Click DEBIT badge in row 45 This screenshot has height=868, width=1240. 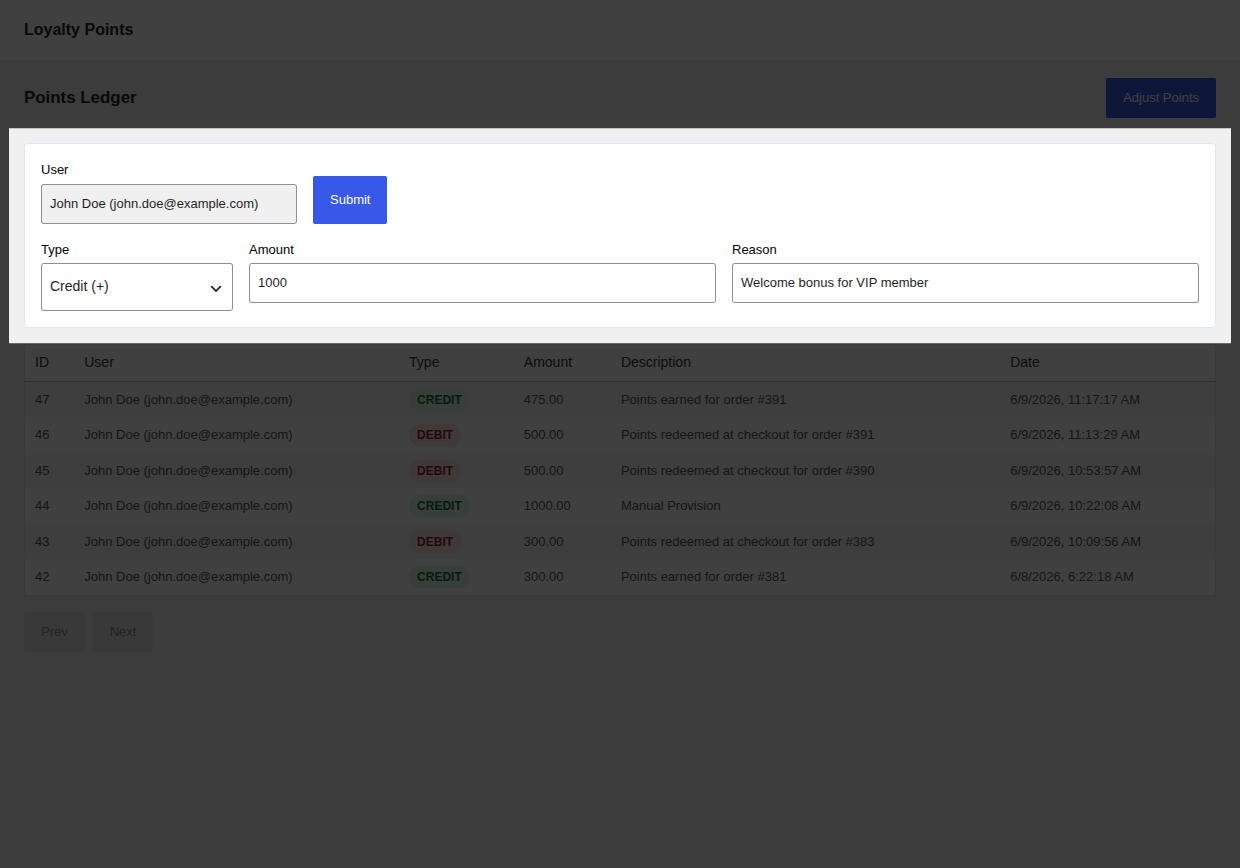click(x=435, y=471)
